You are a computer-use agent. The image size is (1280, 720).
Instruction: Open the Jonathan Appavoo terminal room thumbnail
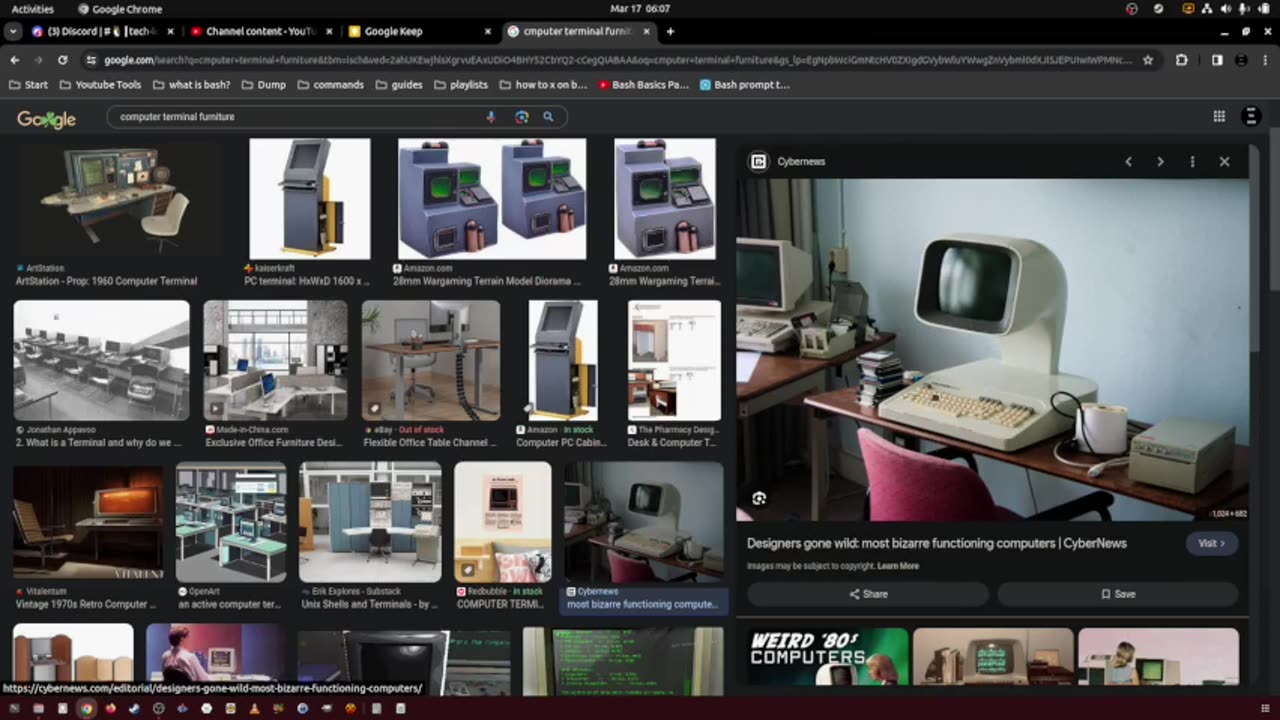pyautogui.click(x=101, y=360)
